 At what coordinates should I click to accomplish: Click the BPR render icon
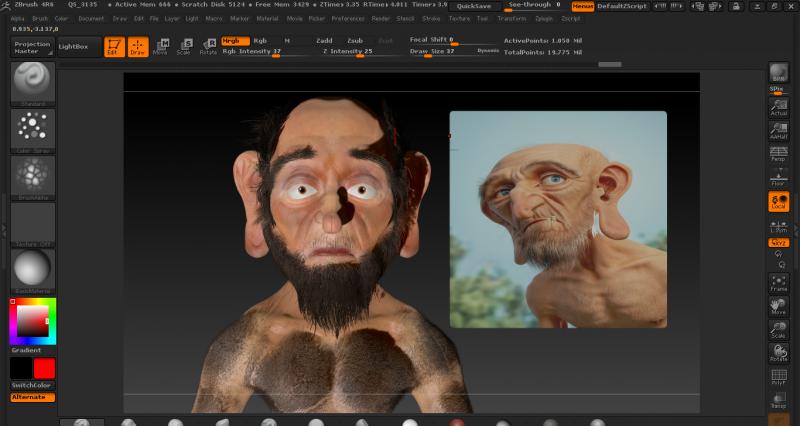[778, 72]
